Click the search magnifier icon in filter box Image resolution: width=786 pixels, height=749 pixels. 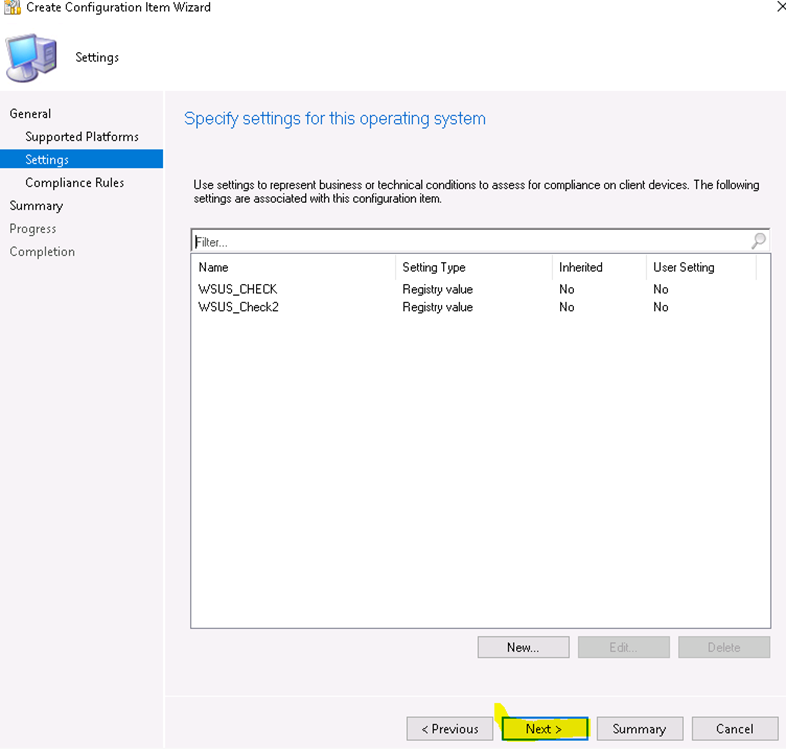tap(759, 241)
